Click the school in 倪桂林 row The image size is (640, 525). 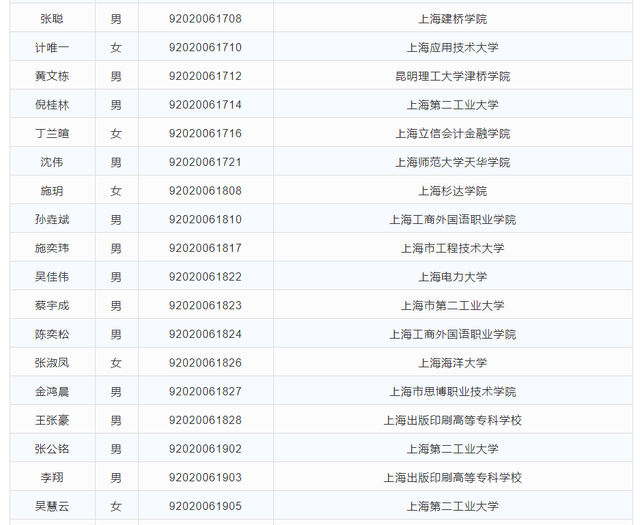click(453, 105)
